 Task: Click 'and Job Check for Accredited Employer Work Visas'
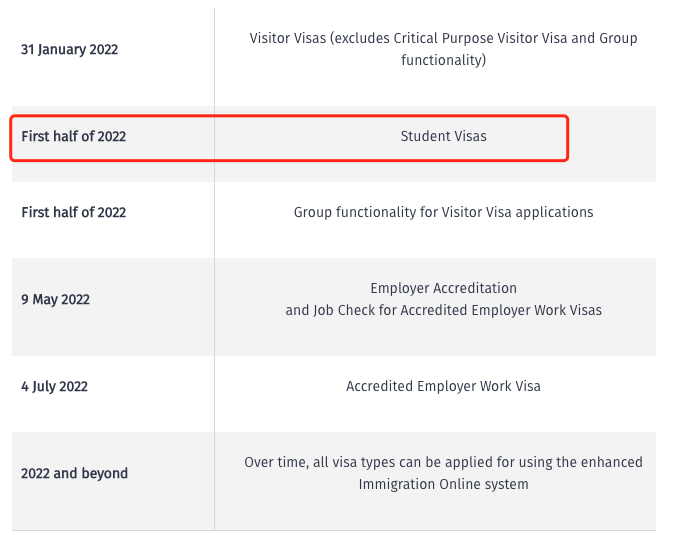click(443, 310)
